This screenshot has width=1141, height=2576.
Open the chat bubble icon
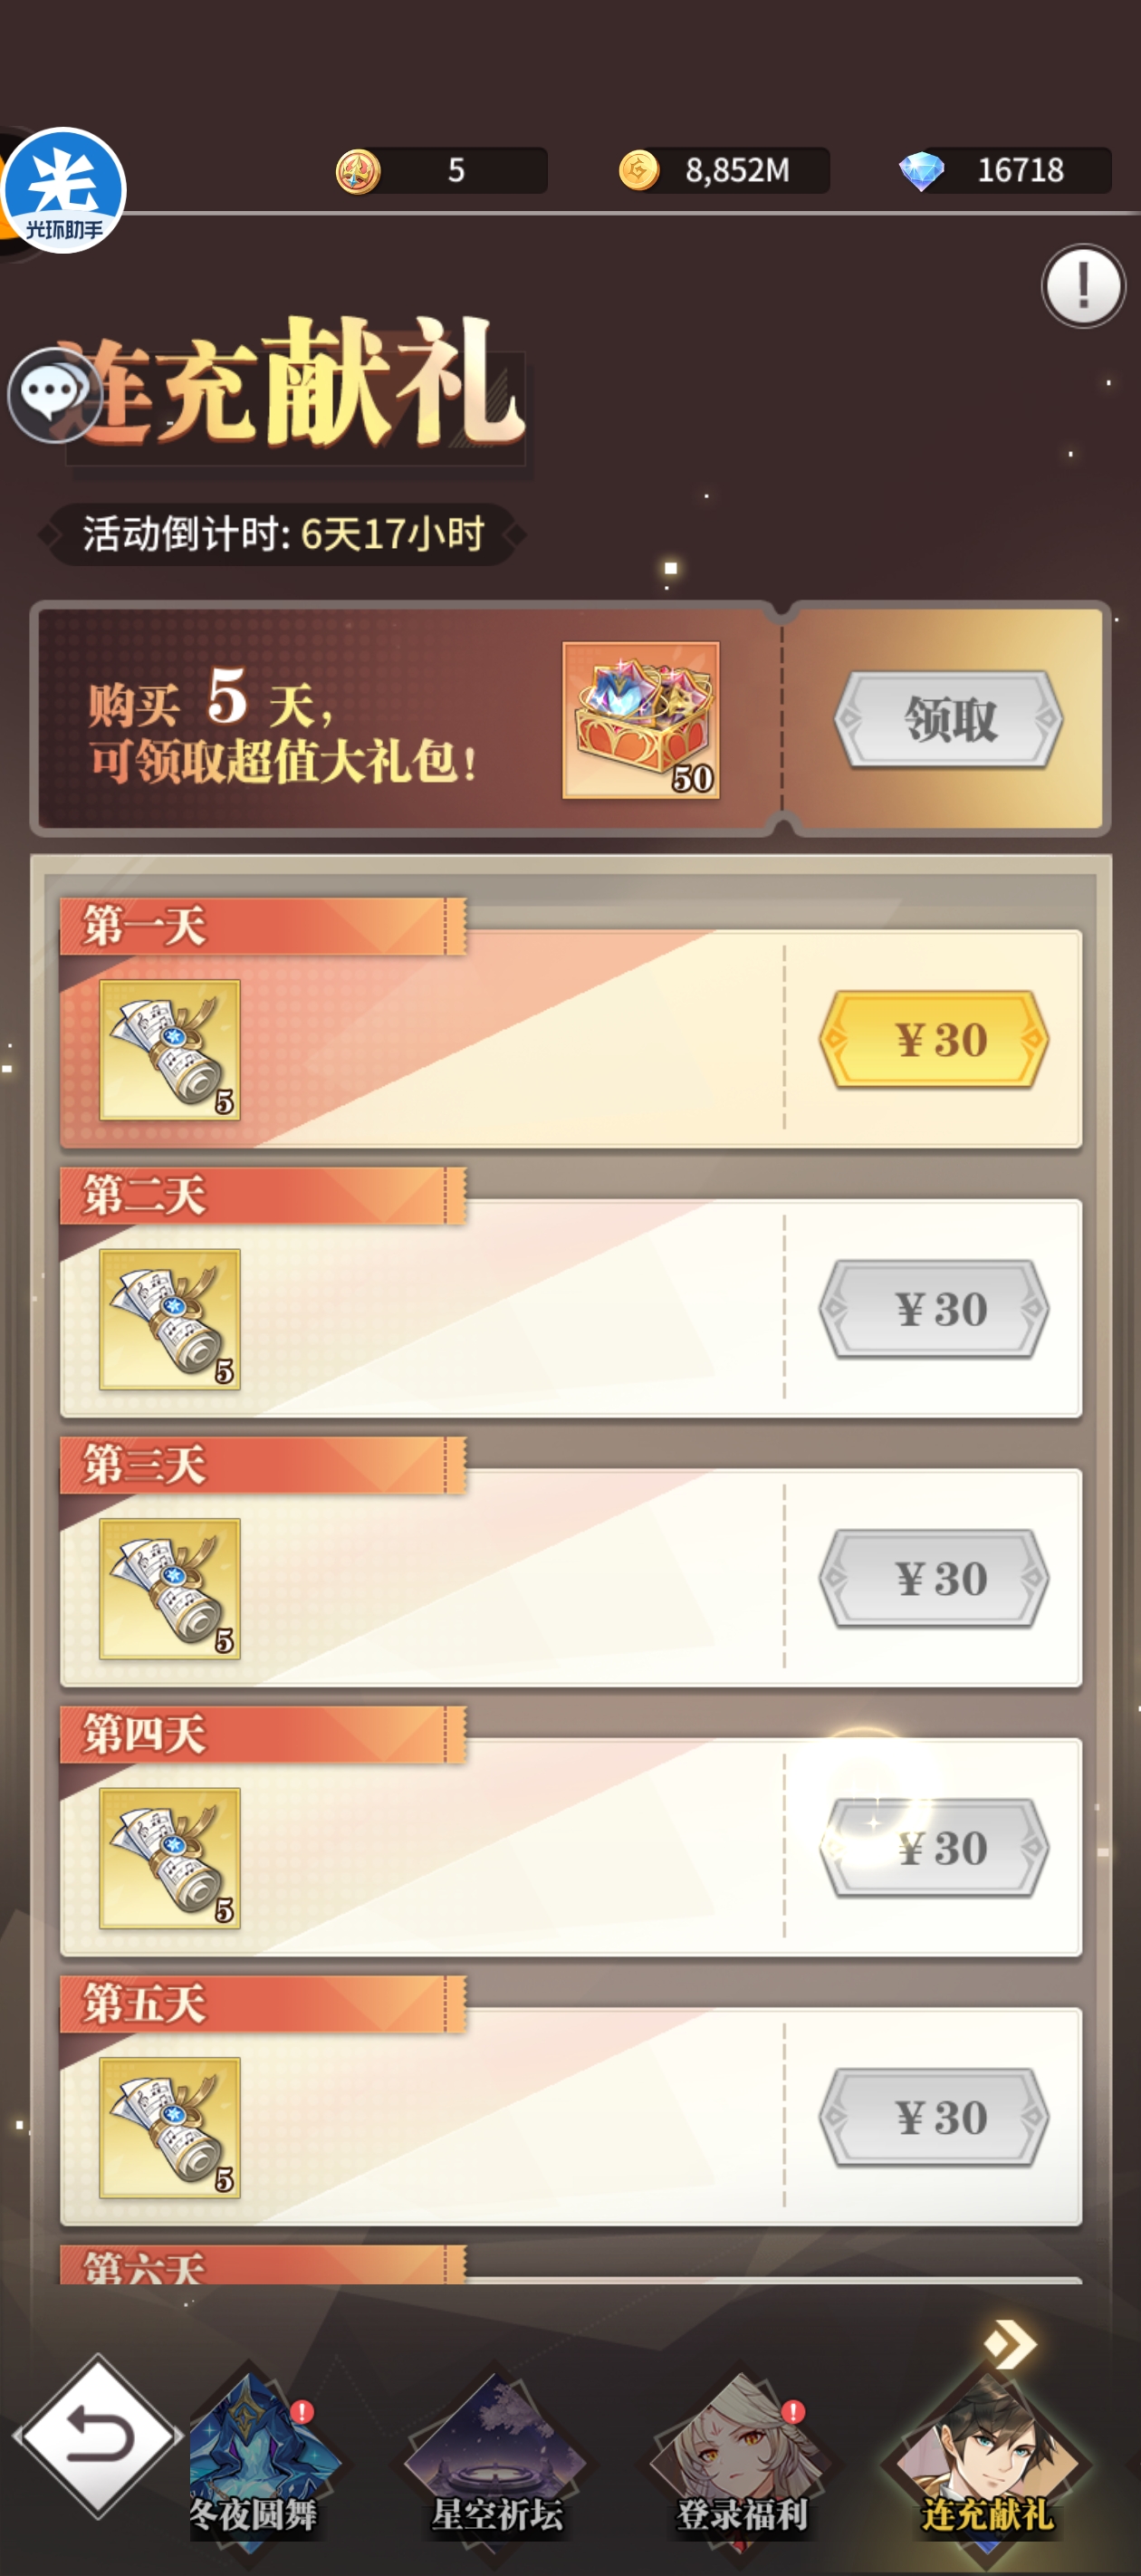pyautogui.click(x=54, y=394)
